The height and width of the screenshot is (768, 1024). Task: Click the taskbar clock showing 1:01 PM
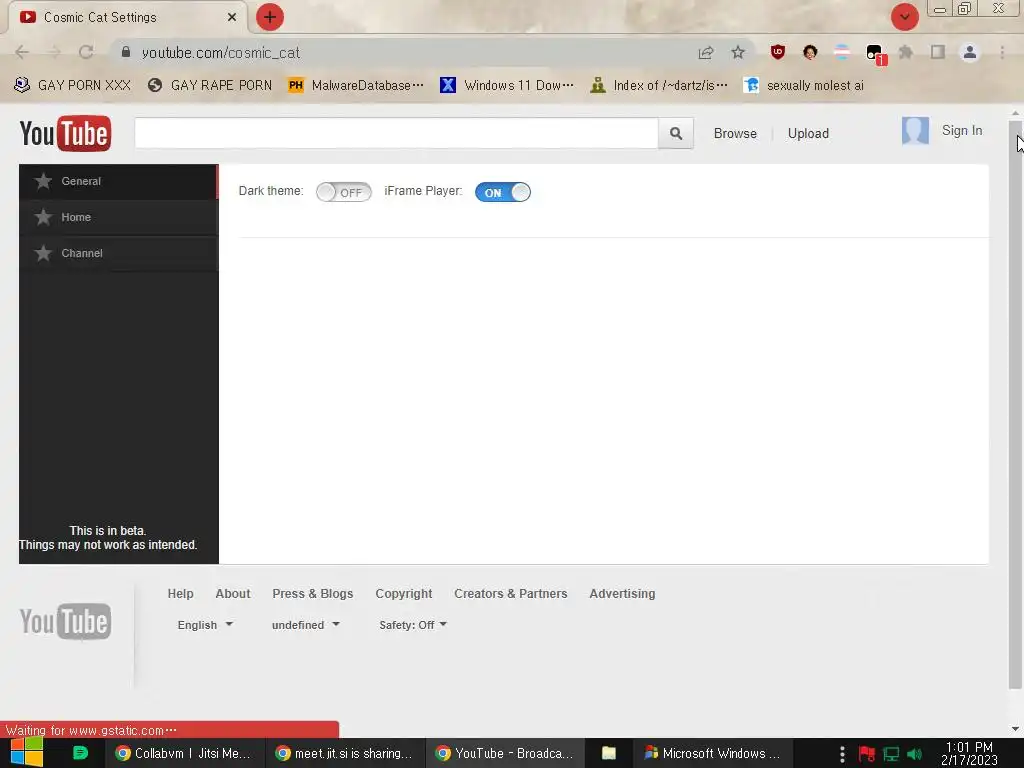point(969,754)
